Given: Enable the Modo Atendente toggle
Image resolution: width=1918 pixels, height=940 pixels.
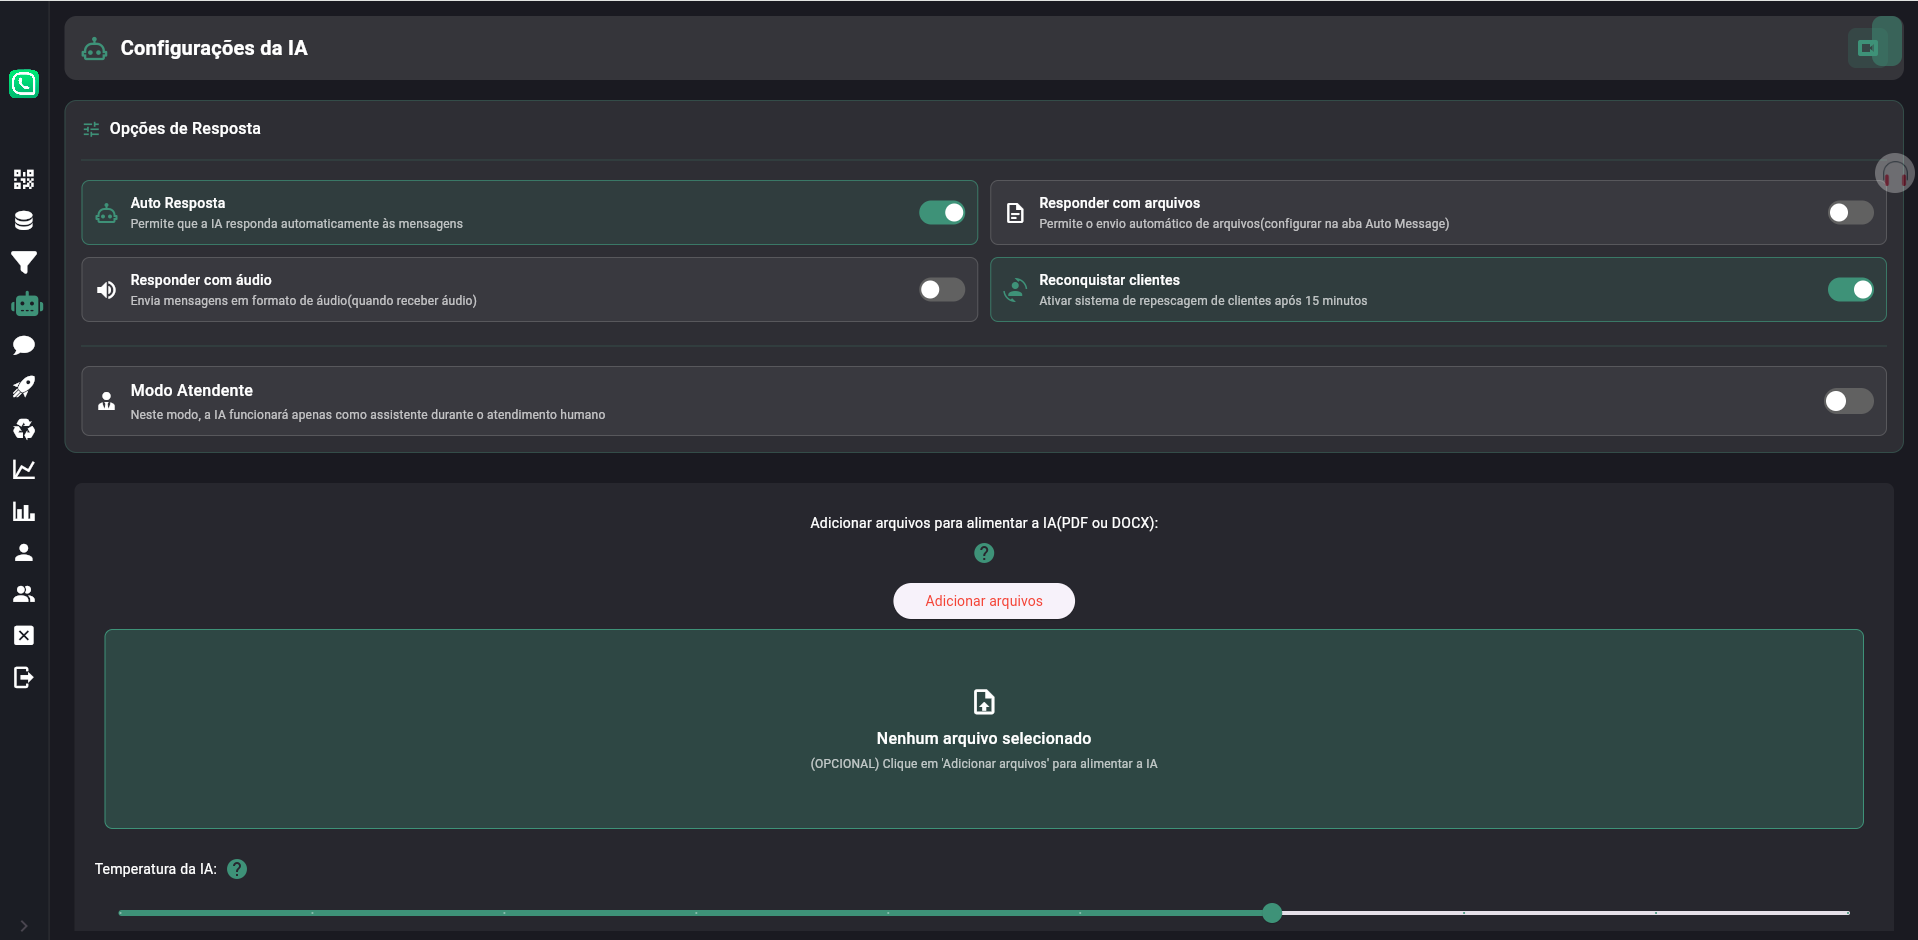Looking at the screenshot, I should coord(1848,401).
